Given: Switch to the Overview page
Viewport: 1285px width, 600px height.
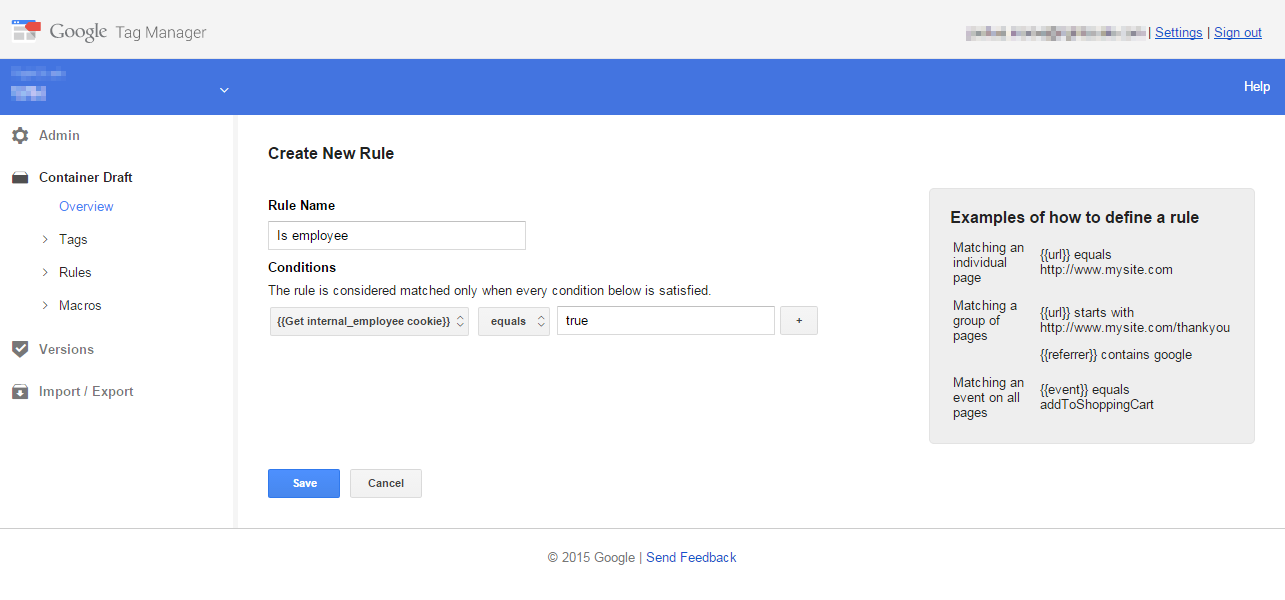Looking at the screenshot, I should [x=86, y=206].
